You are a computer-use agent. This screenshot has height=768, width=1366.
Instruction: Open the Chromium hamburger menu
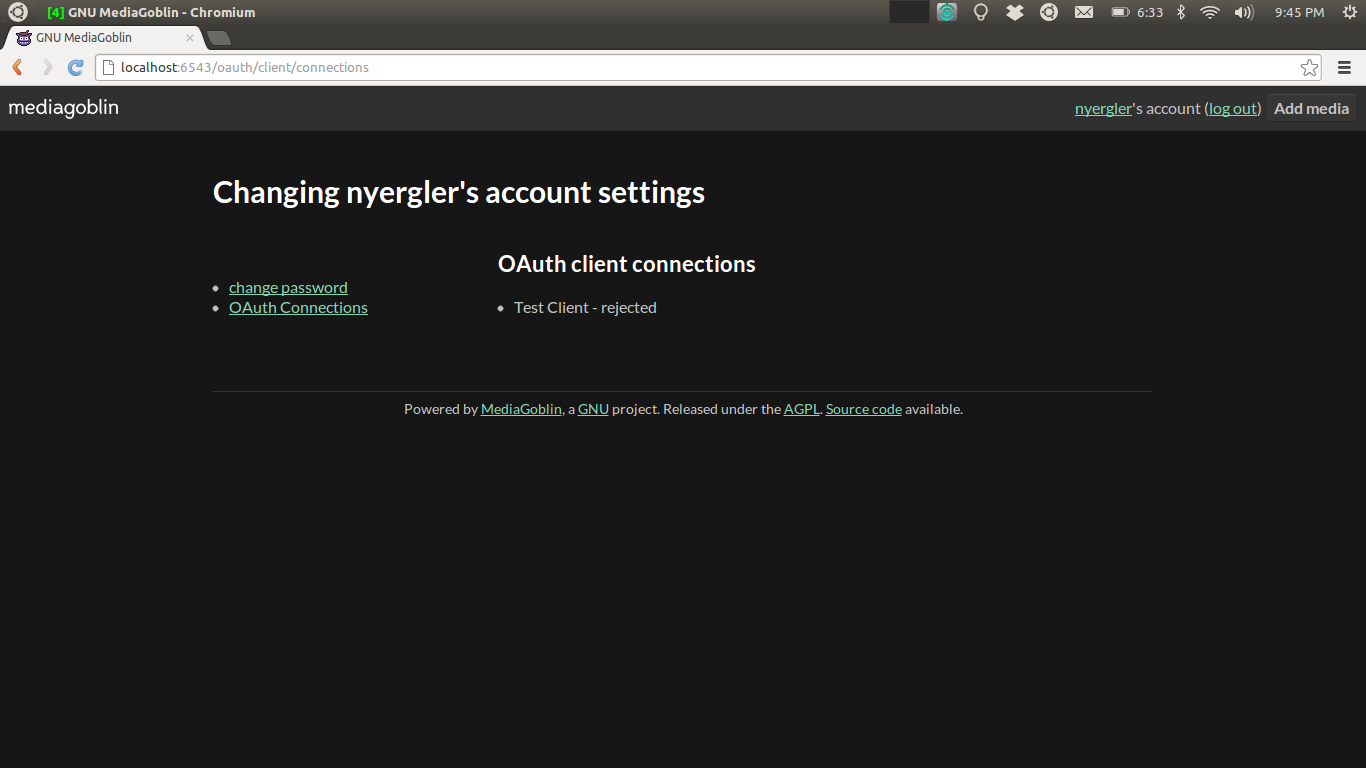click(x=1345, y=68)
